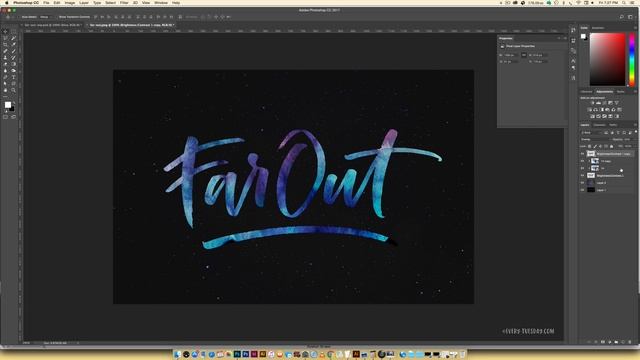
Task: Open the layer blend mode dropdown
Action: pyautogui.click(x=595, y=140)
